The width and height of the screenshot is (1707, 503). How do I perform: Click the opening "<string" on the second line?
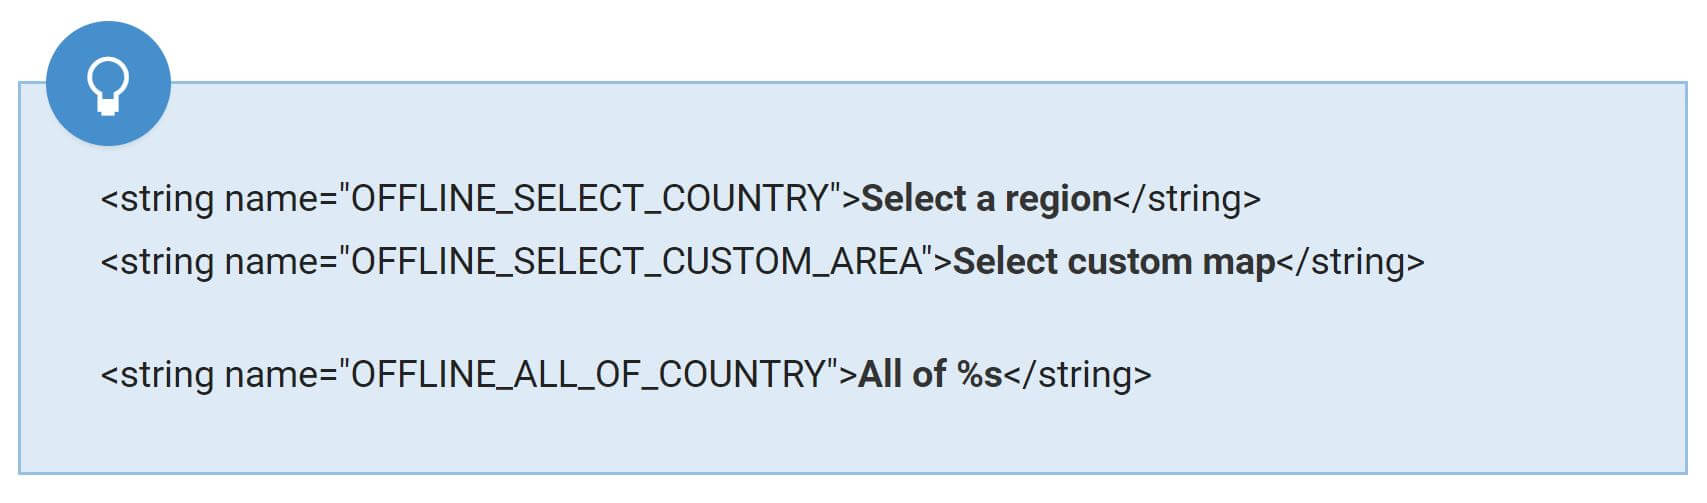(x=157, y=262)
